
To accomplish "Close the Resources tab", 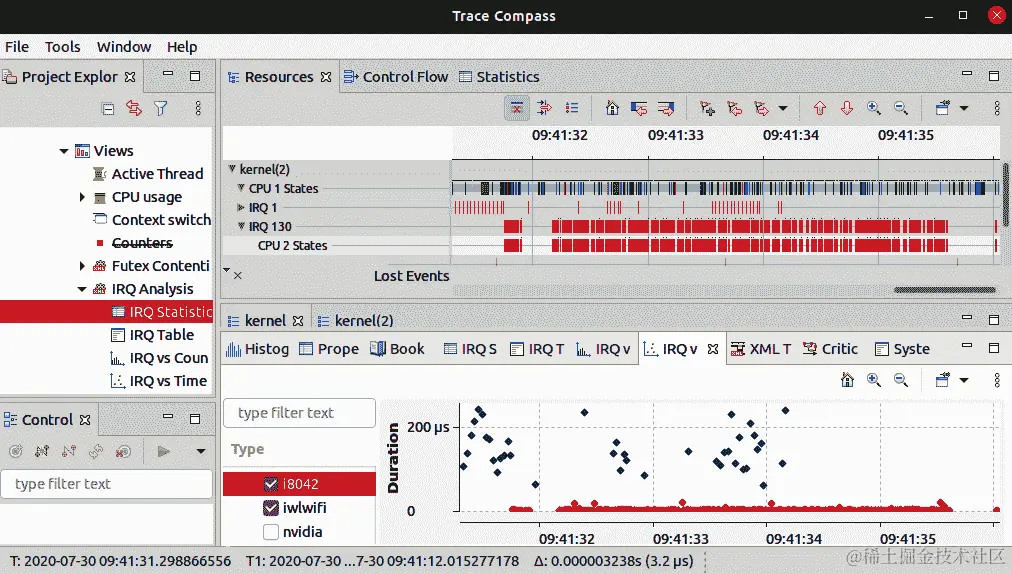I will [x=326, y=77].
